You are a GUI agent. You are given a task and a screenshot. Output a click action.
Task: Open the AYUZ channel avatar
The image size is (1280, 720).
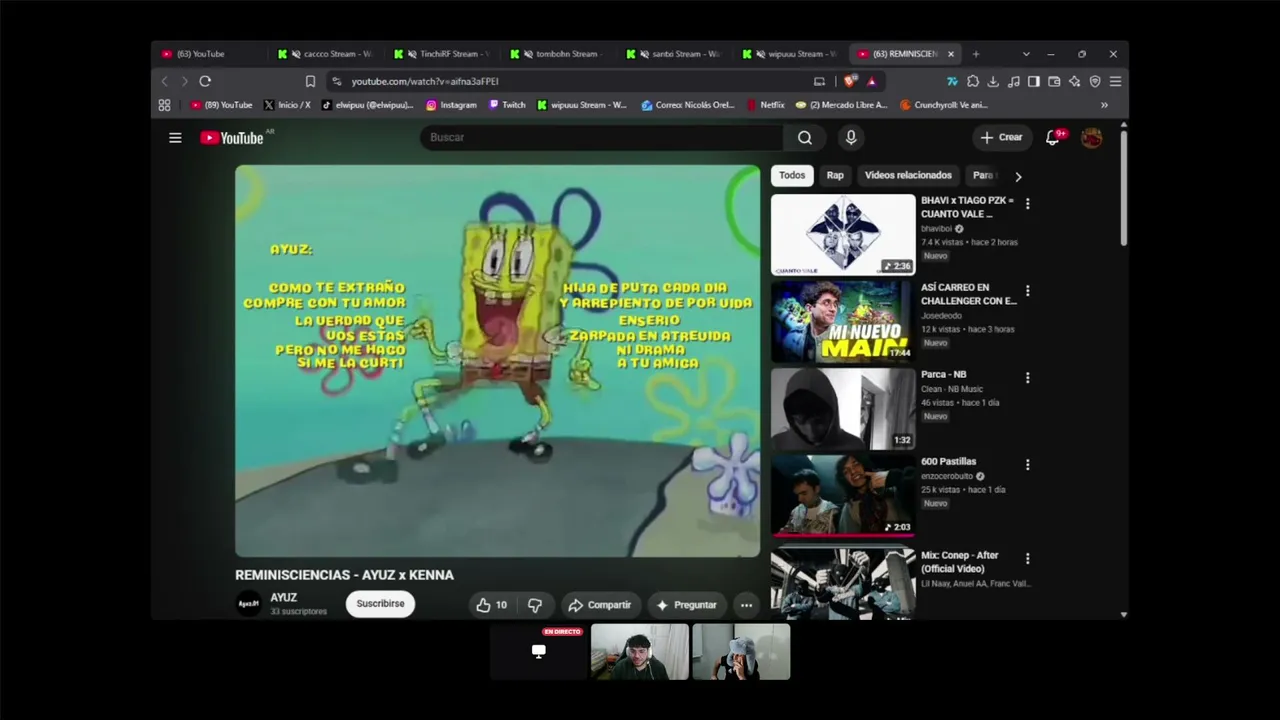point(248,603)
